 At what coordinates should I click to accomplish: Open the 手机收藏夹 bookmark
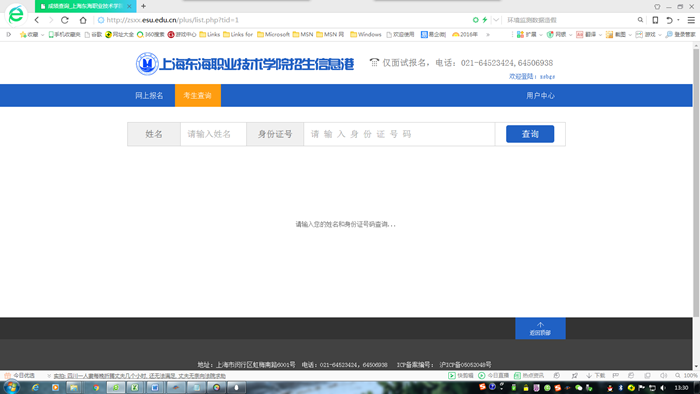pyautogui.click(x=64, y=34)
